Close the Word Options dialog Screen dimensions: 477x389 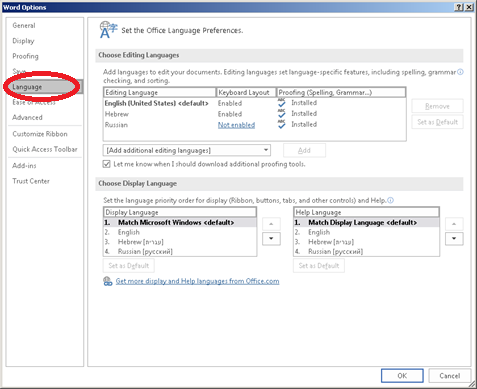[469, 7]
